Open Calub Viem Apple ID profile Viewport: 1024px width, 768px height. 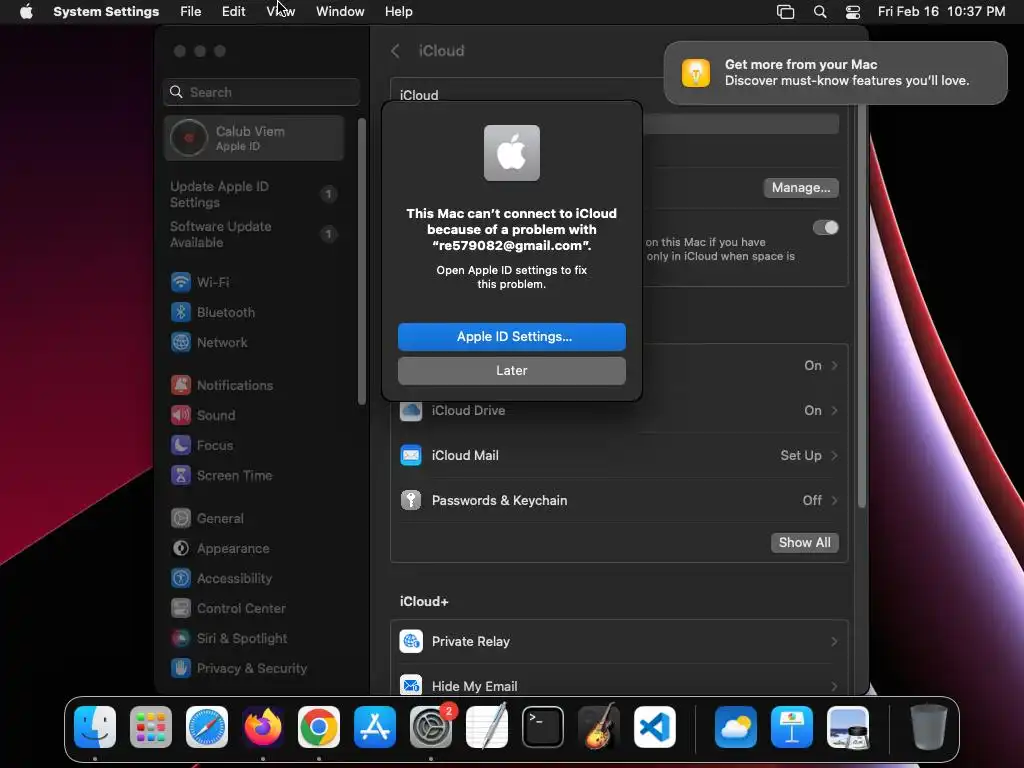click(x=253, y=138)
